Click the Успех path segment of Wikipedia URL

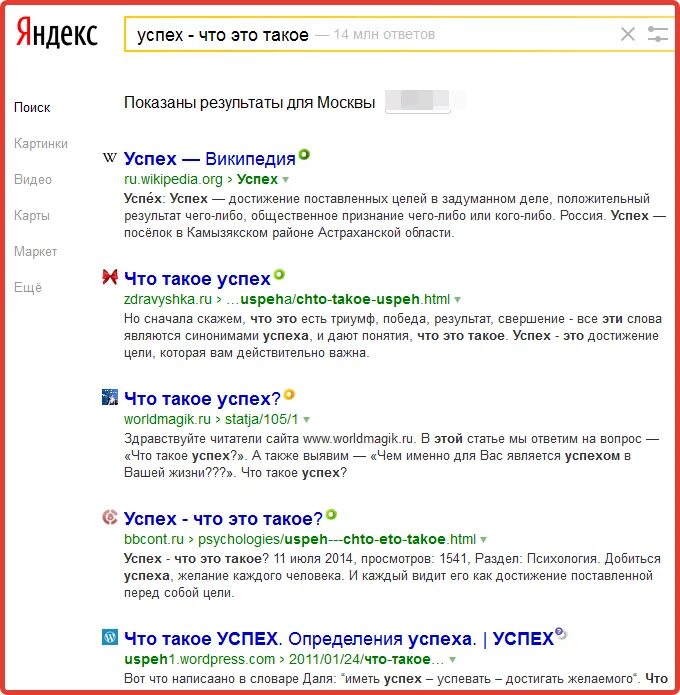pyautogui.click(x=257, y=180)
